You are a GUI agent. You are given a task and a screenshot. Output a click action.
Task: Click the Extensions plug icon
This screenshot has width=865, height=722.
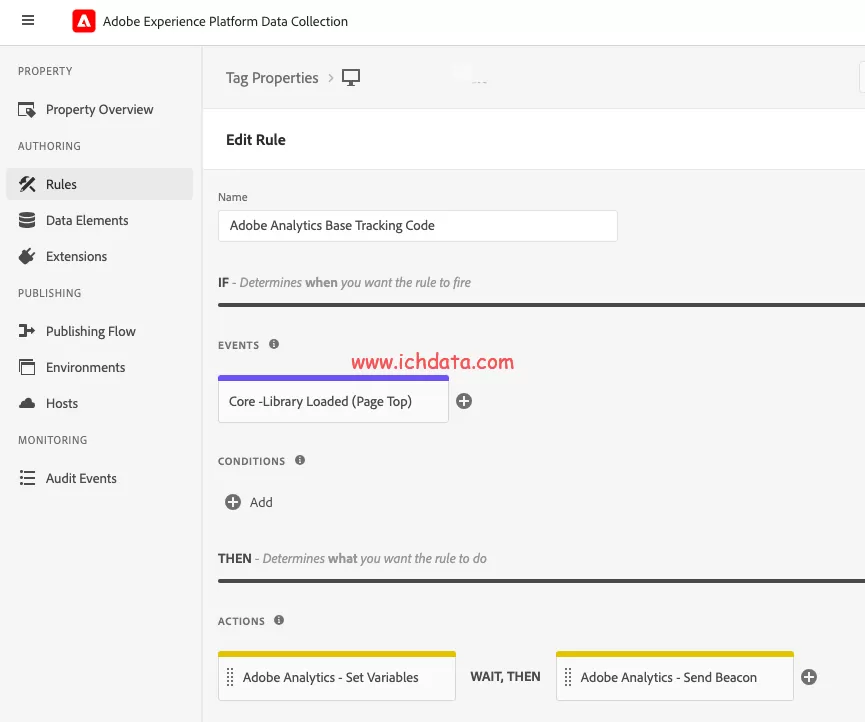click(26, 256)
